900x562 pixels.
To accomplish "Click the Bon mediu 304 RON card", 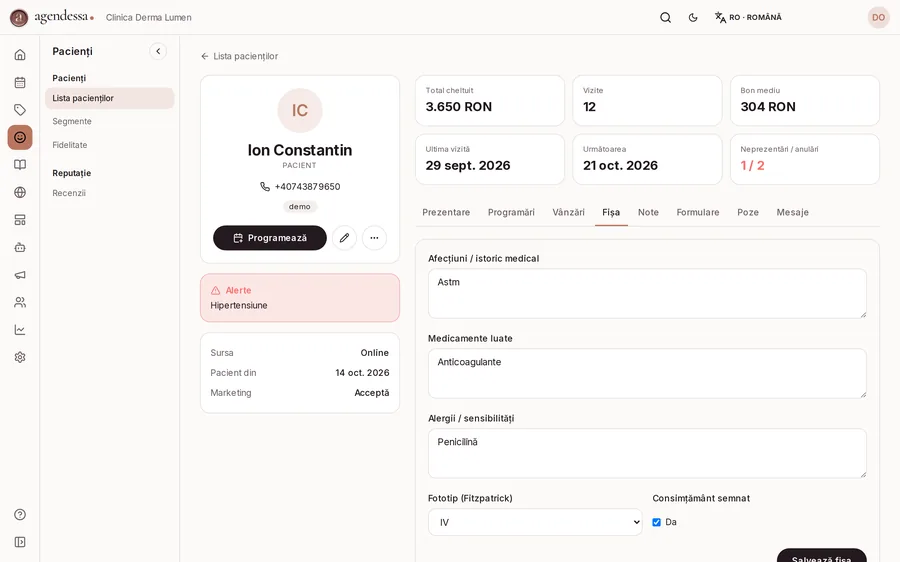I will [805, 100].
